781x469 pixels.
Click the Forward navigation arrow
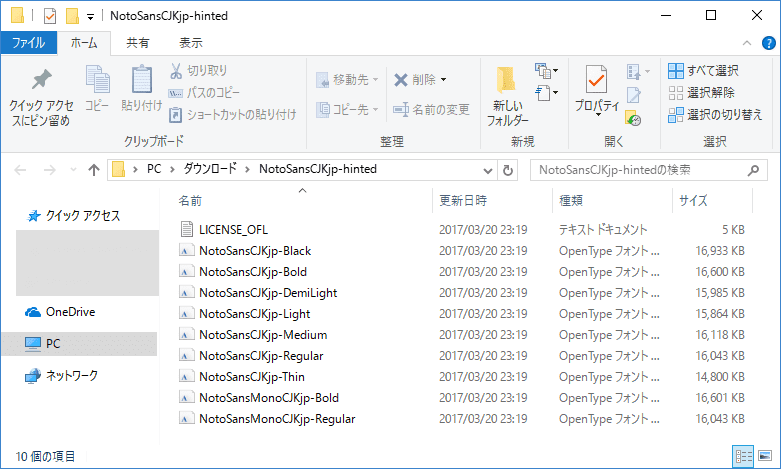pyautogui.click(x=49, y=170)
